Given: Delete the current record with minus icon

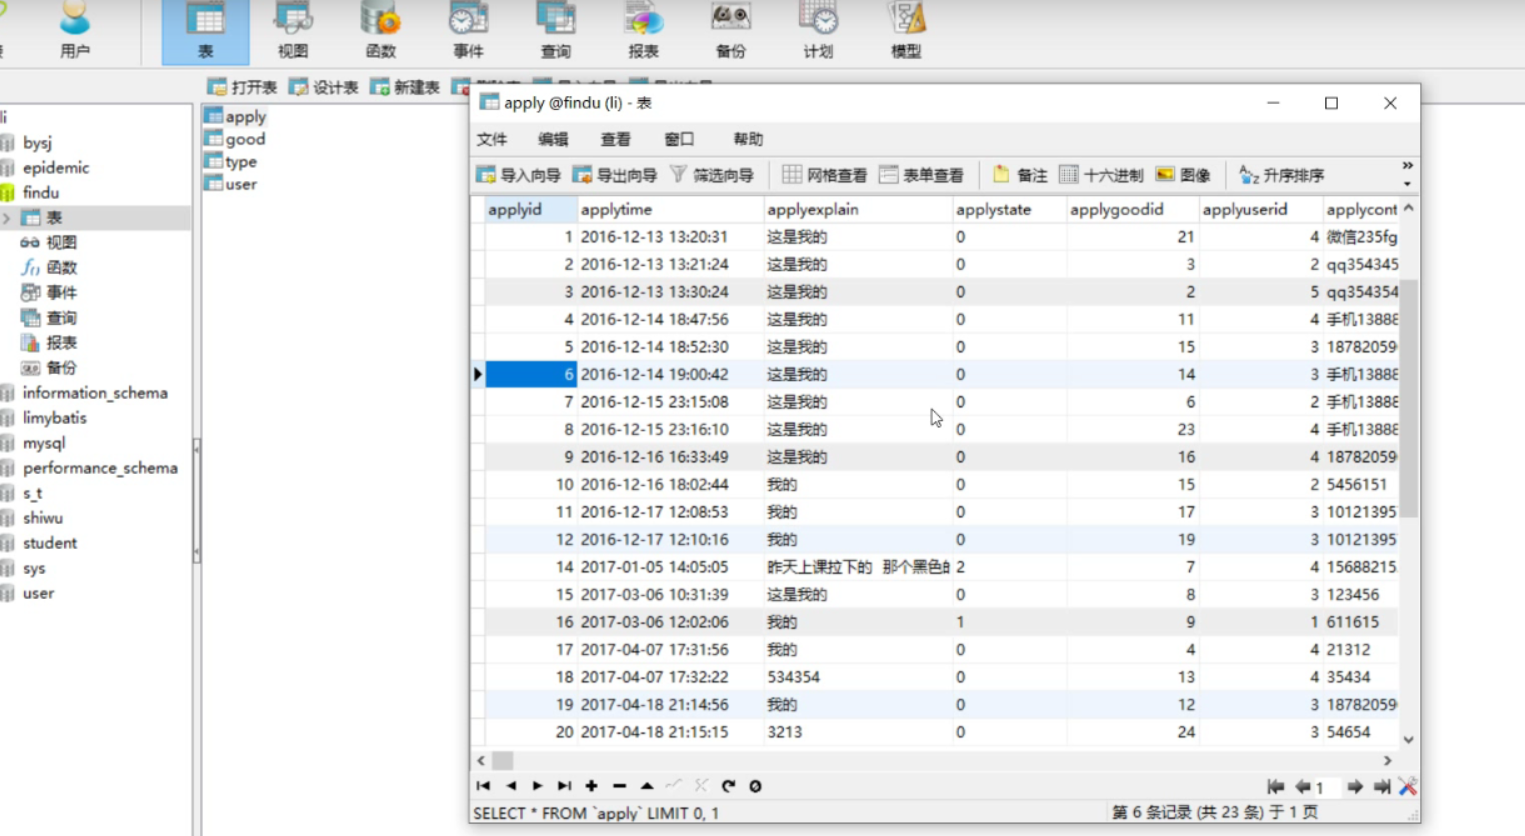Looking at the screenshot, I should pyautogui.click(x=619, y=786).
